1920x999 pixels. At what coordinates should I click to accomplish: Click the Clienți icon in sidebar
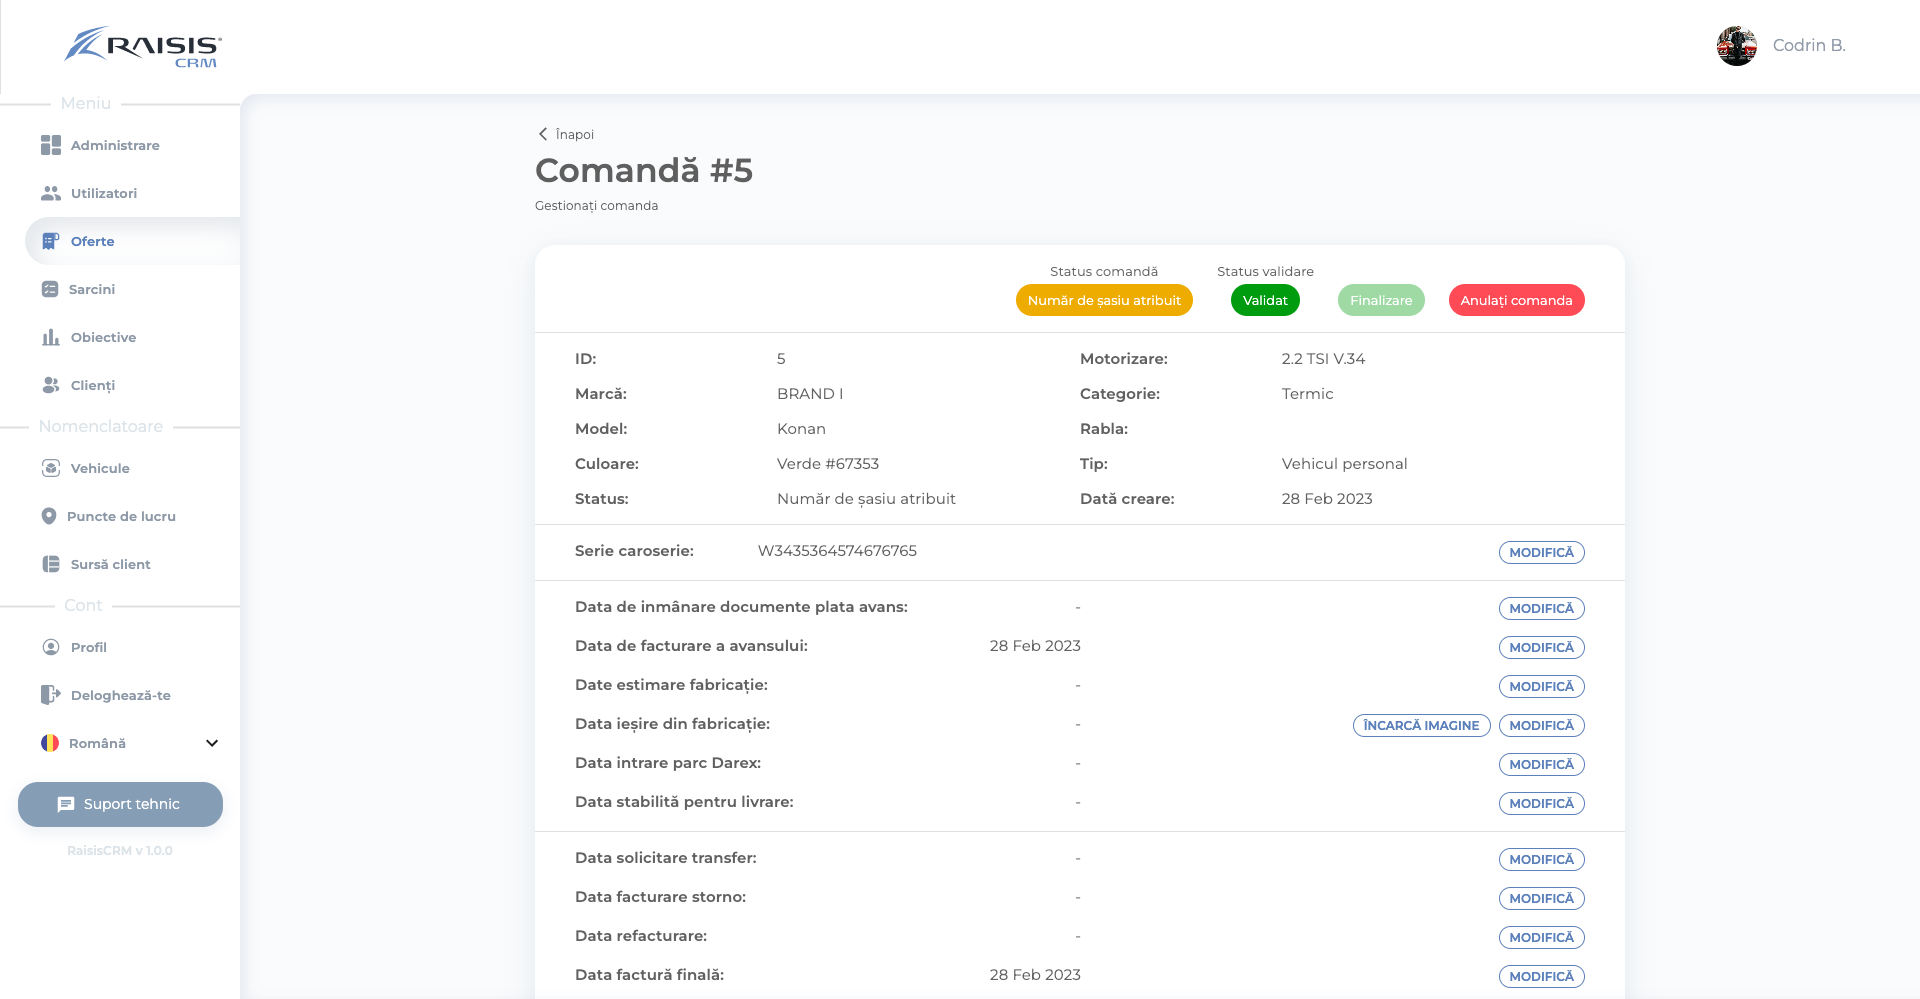(x=51, y=385)
